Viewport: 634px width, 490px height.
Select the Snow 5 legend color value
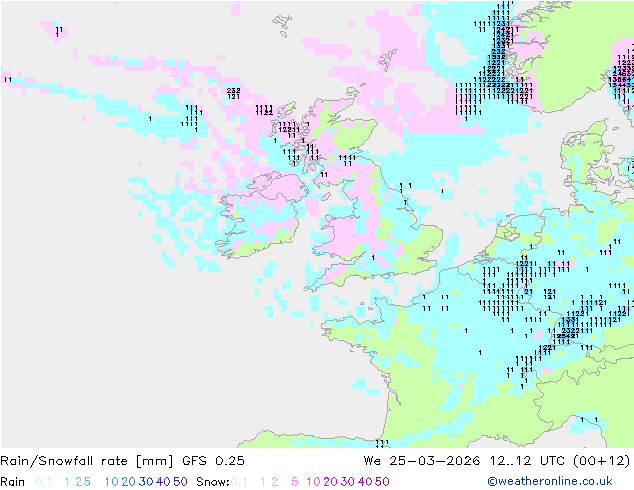coord(295,482)
